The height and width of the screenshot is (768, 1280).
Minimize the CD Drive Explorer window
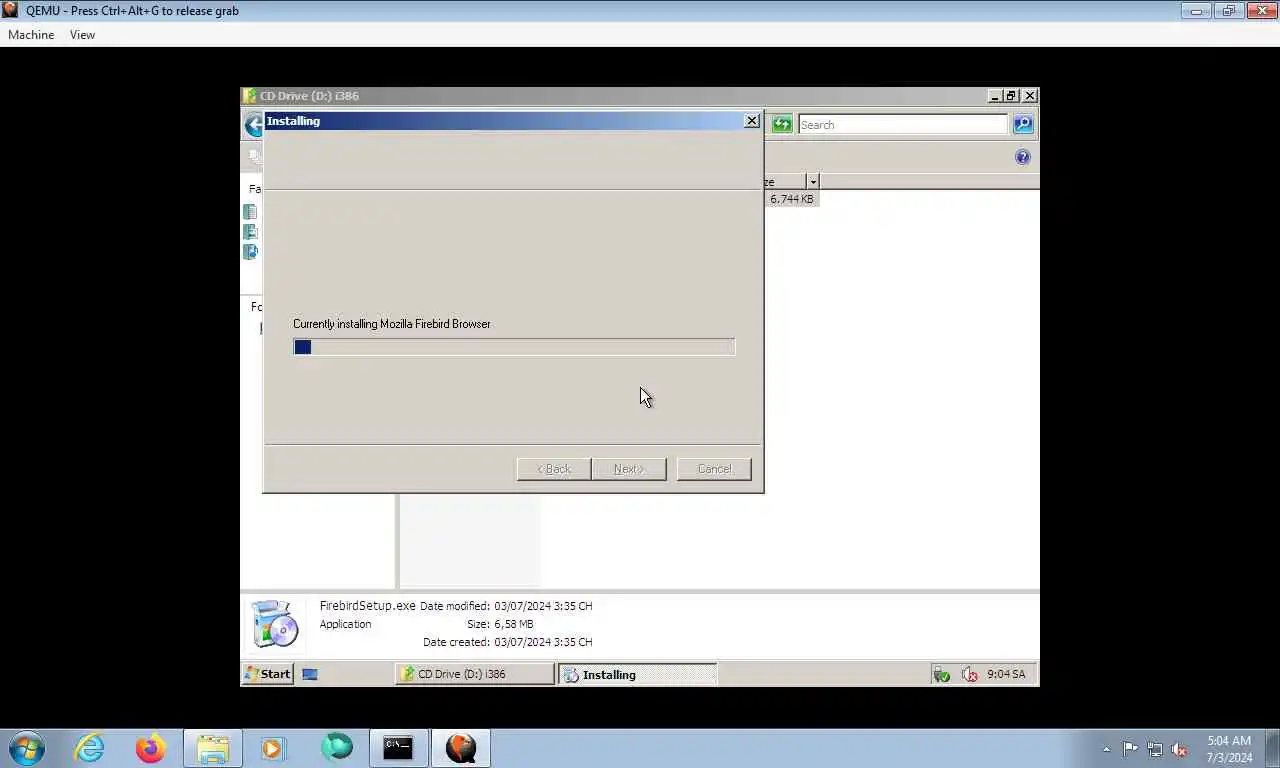click(995, 96)
